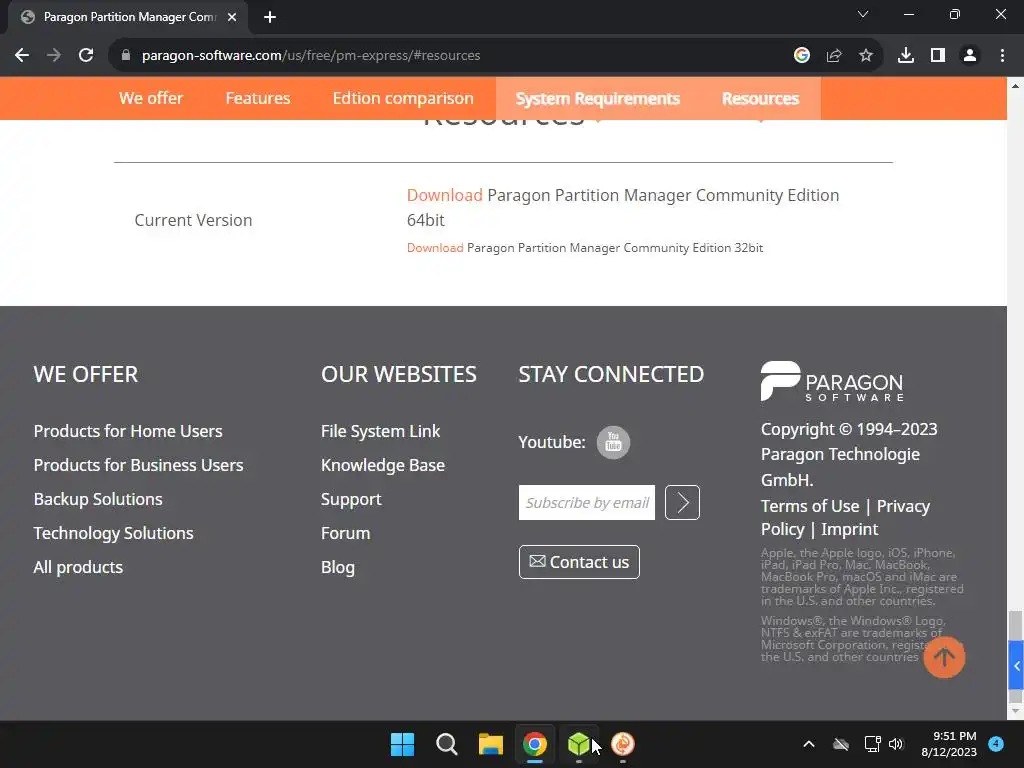Viewport: 1024px width, 768px height.
Task: Reload the current page
Action: (x=86, y=56)
